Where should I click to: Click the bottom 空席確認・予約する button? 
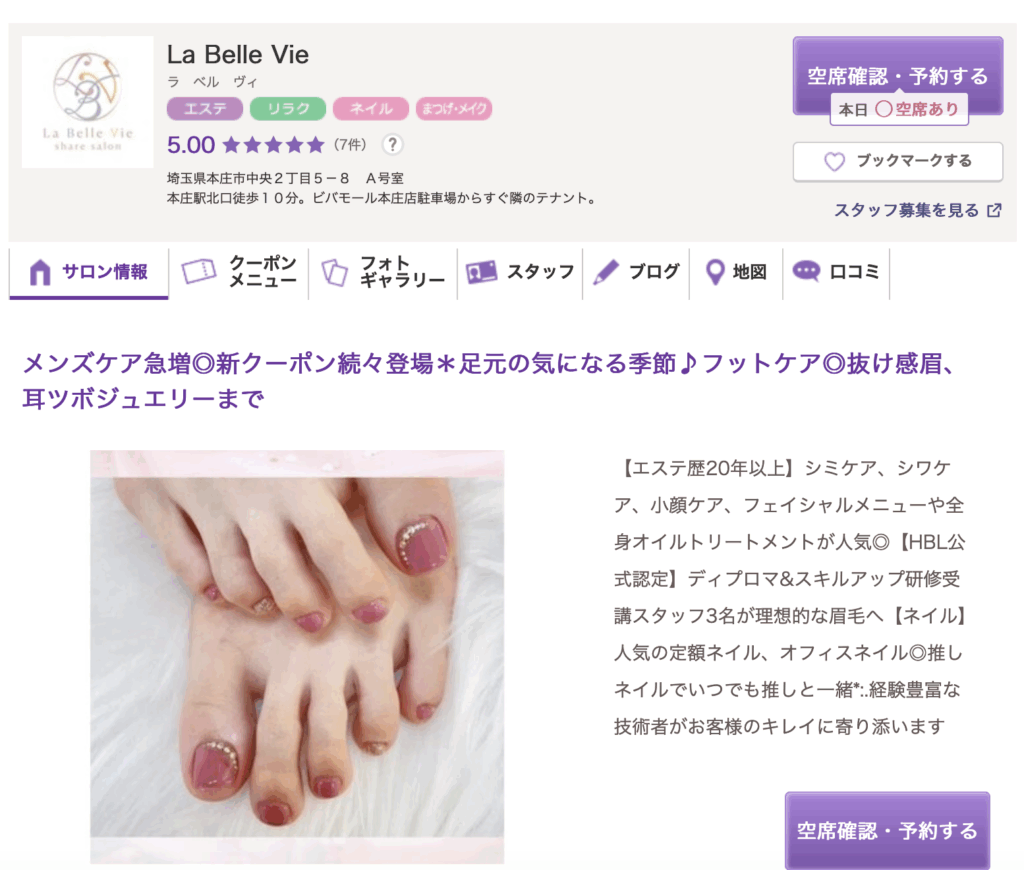(887, 831)
